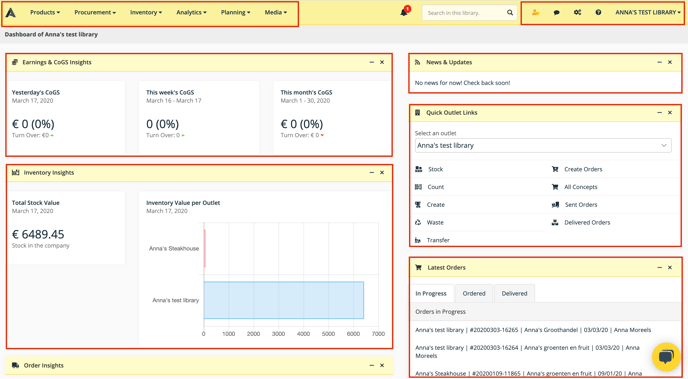This screenshot has height=379, width=688.
Task: Open the Inventory dropdown menu
Action: click(146, 12)
